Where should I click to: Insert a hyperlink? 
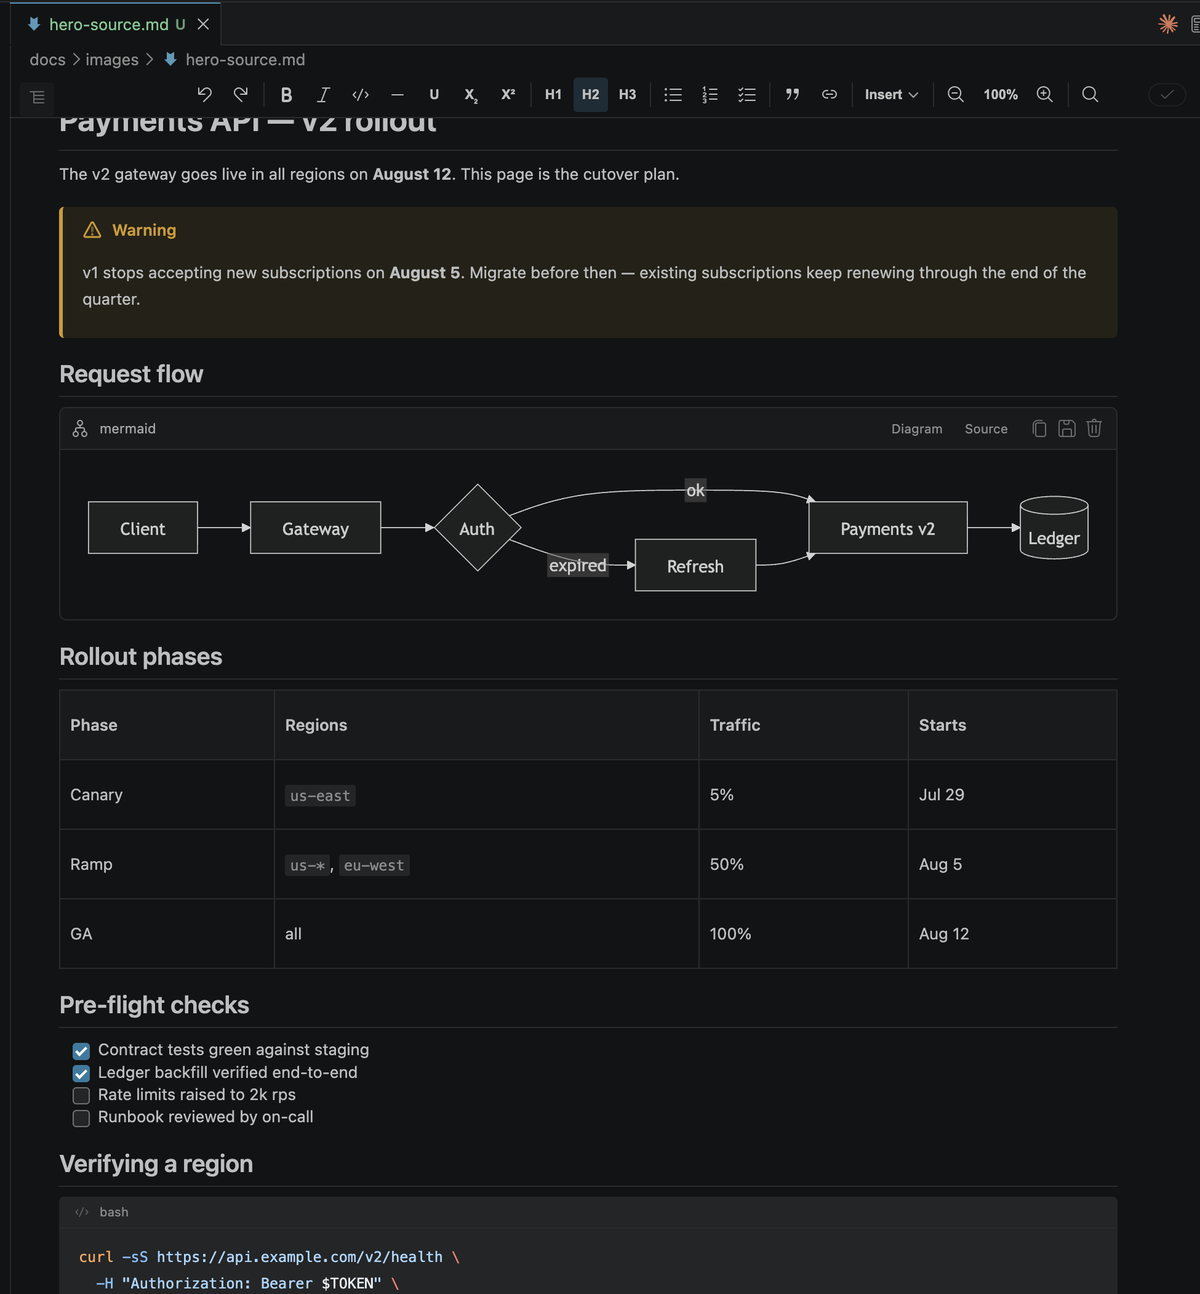pos(829,94)
